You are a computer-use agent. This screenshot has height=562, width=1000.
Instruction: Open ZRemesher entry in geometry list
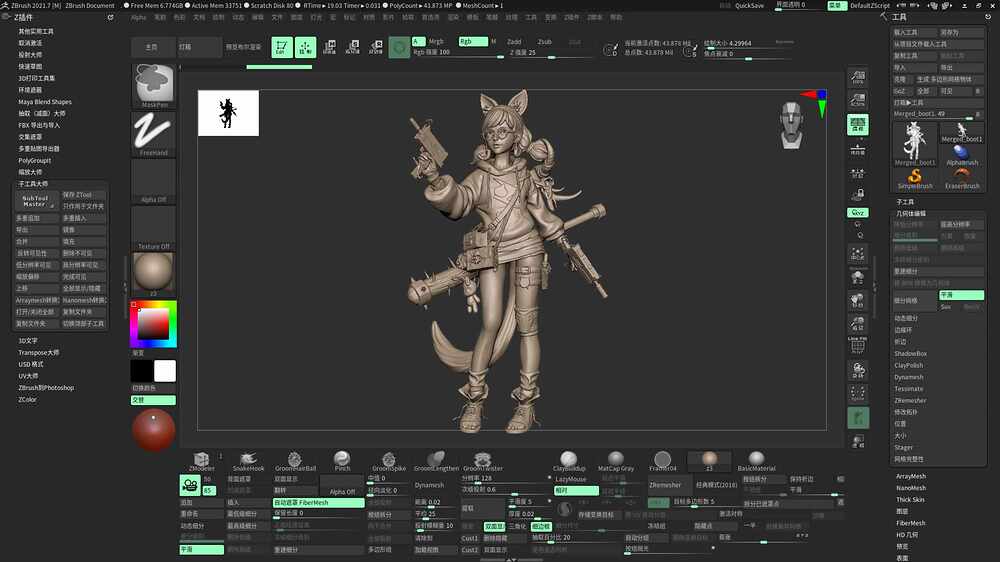pyautogui.click(x=910, y=400)
